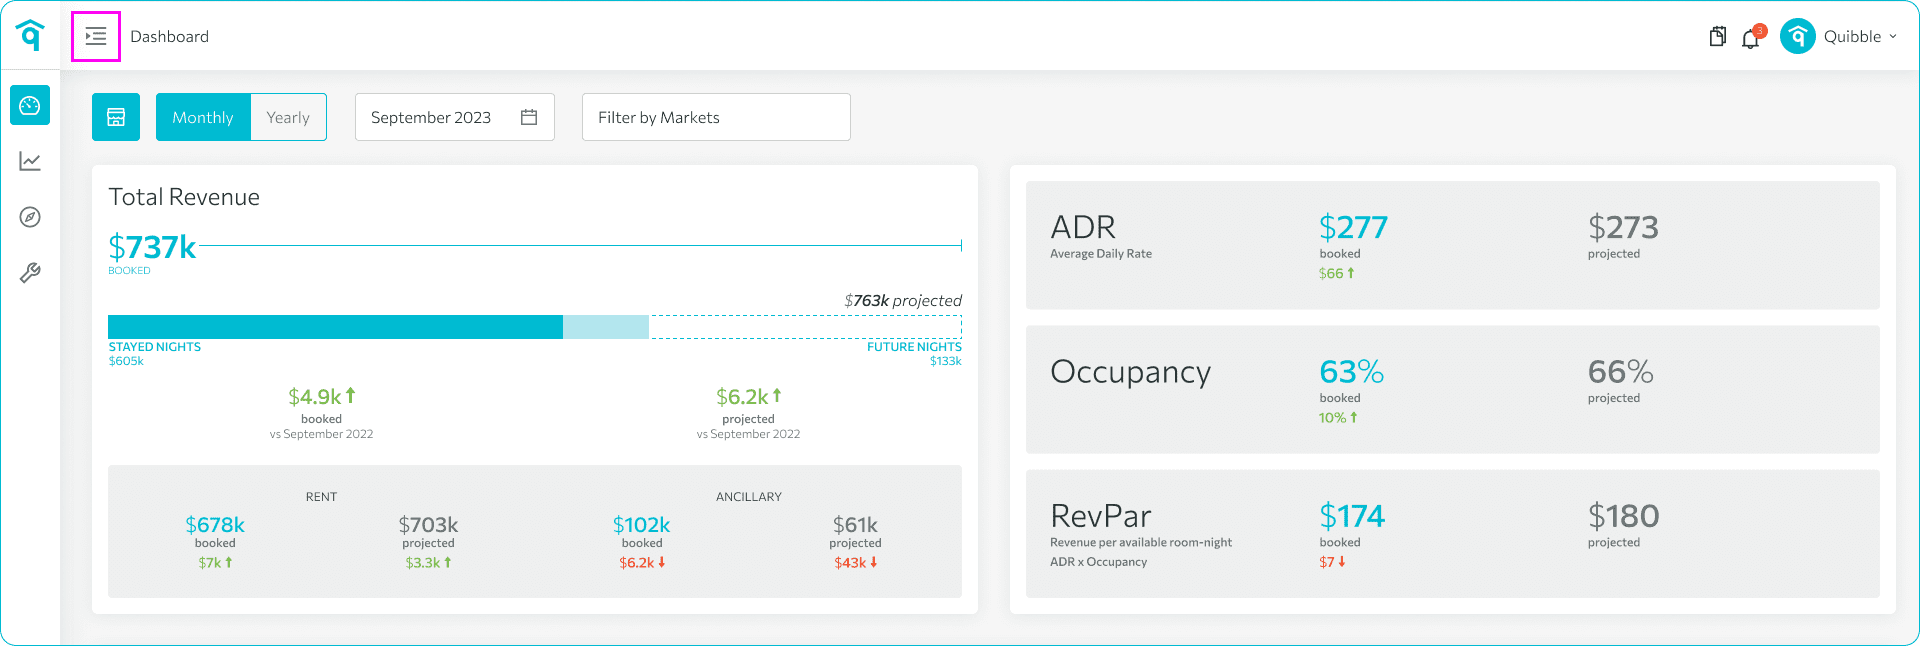
Task: Switch to the Yearly view
Action: pyautogui.click(x=288, y=117)
